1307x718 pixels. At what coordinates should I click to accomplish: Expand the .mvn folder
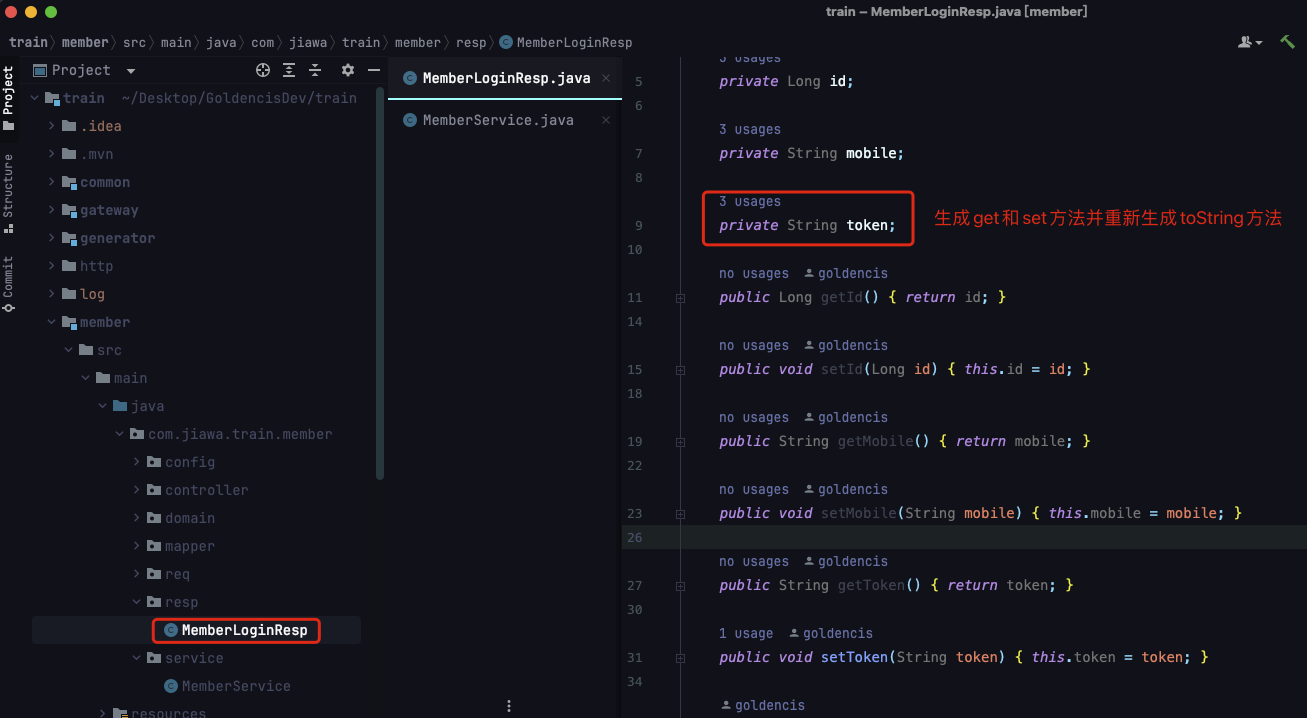point(52,154)
